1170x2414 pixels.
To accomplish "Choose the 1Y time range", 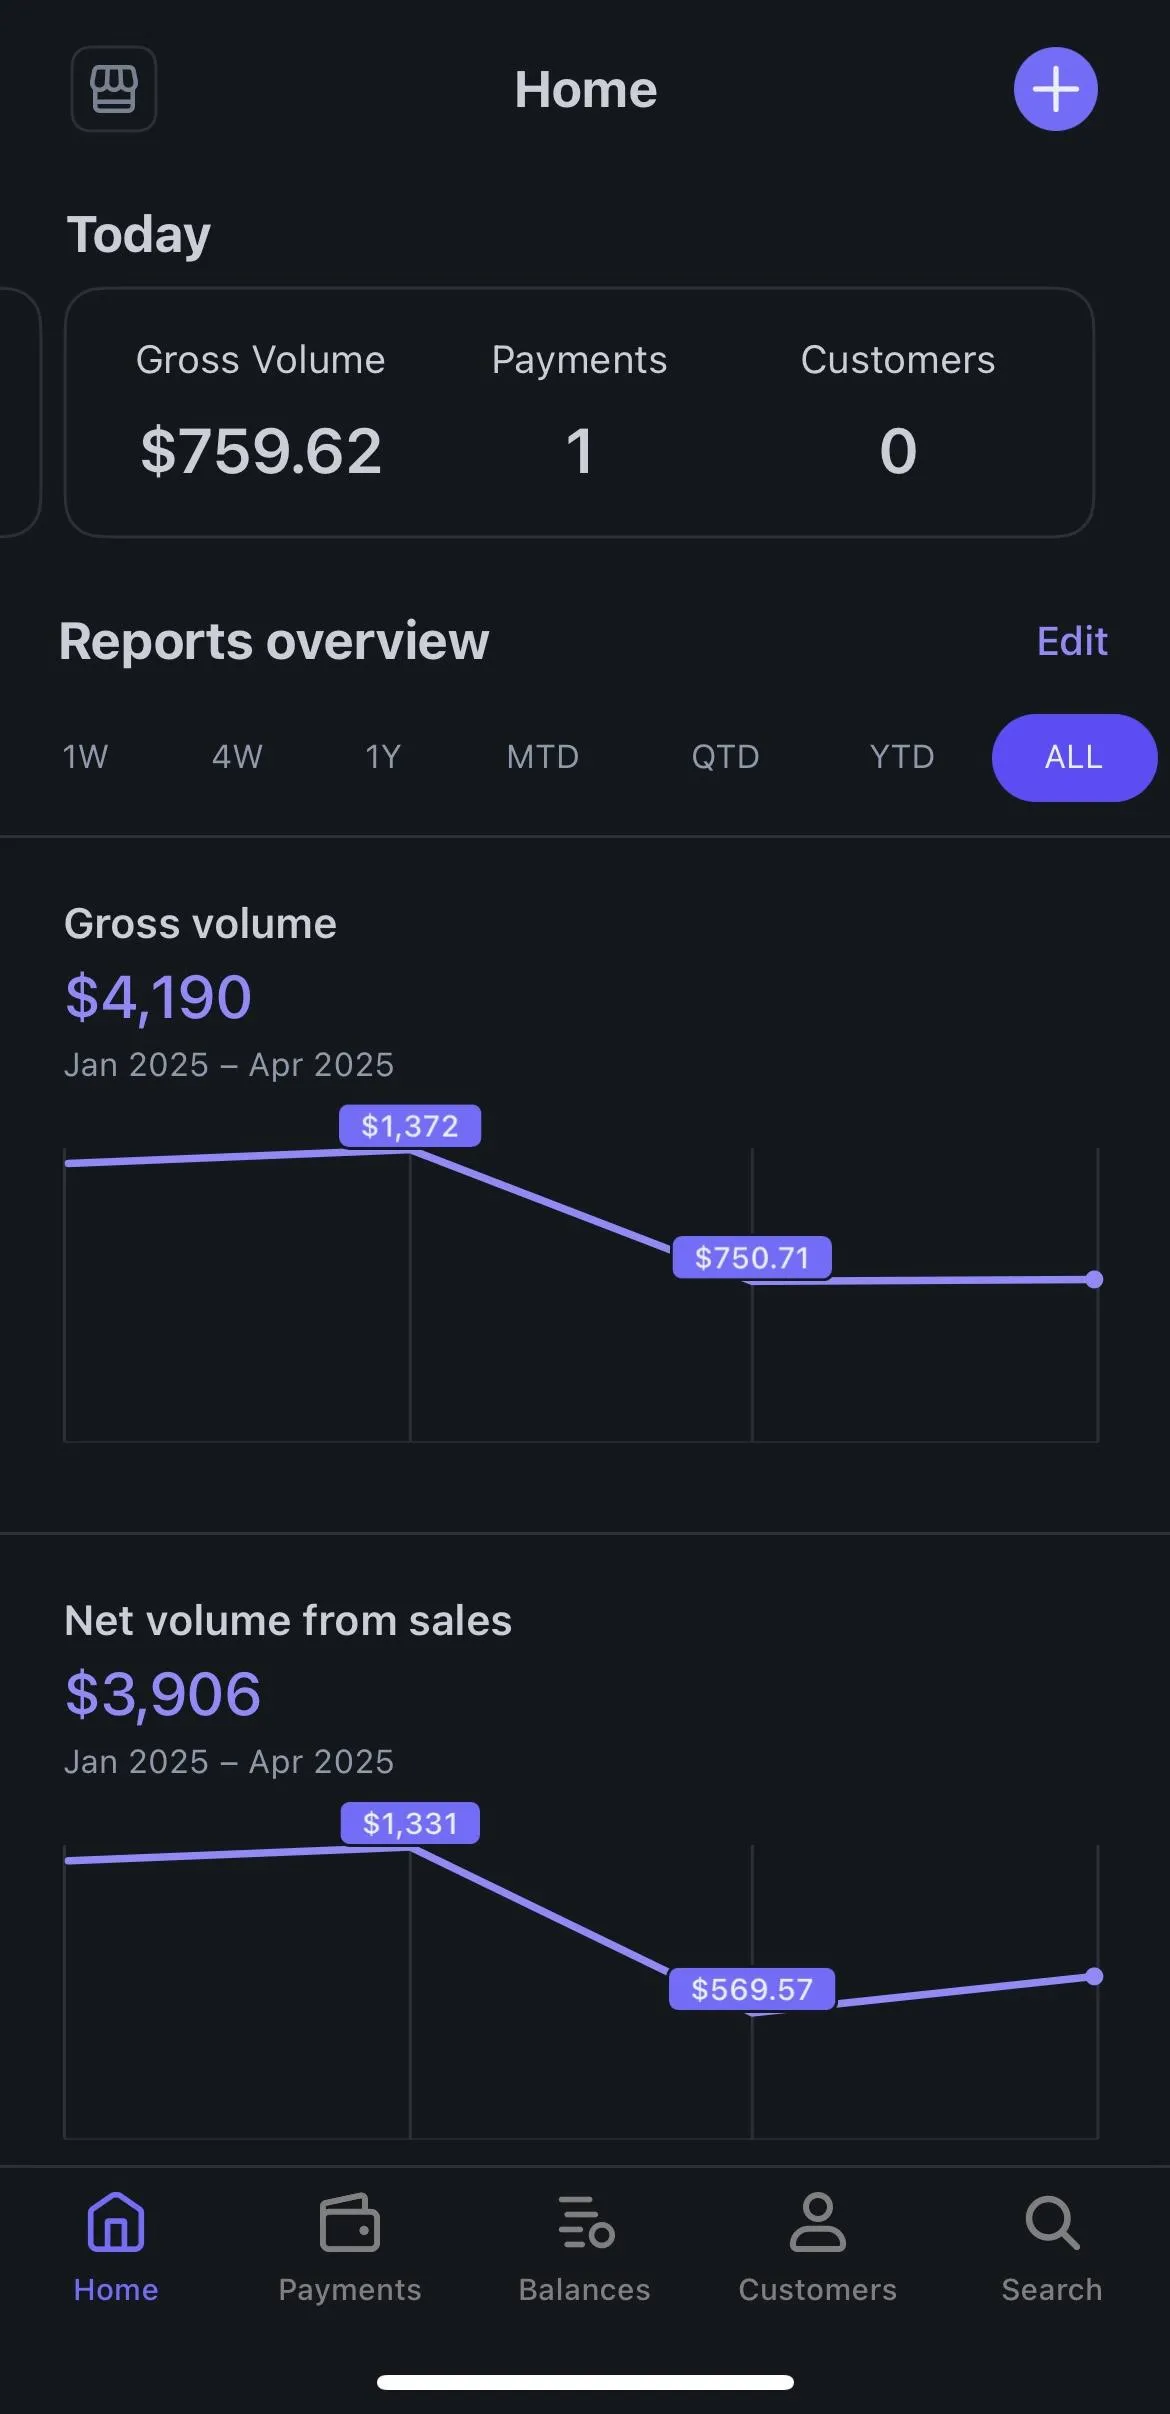I will [x=383, y=757].
